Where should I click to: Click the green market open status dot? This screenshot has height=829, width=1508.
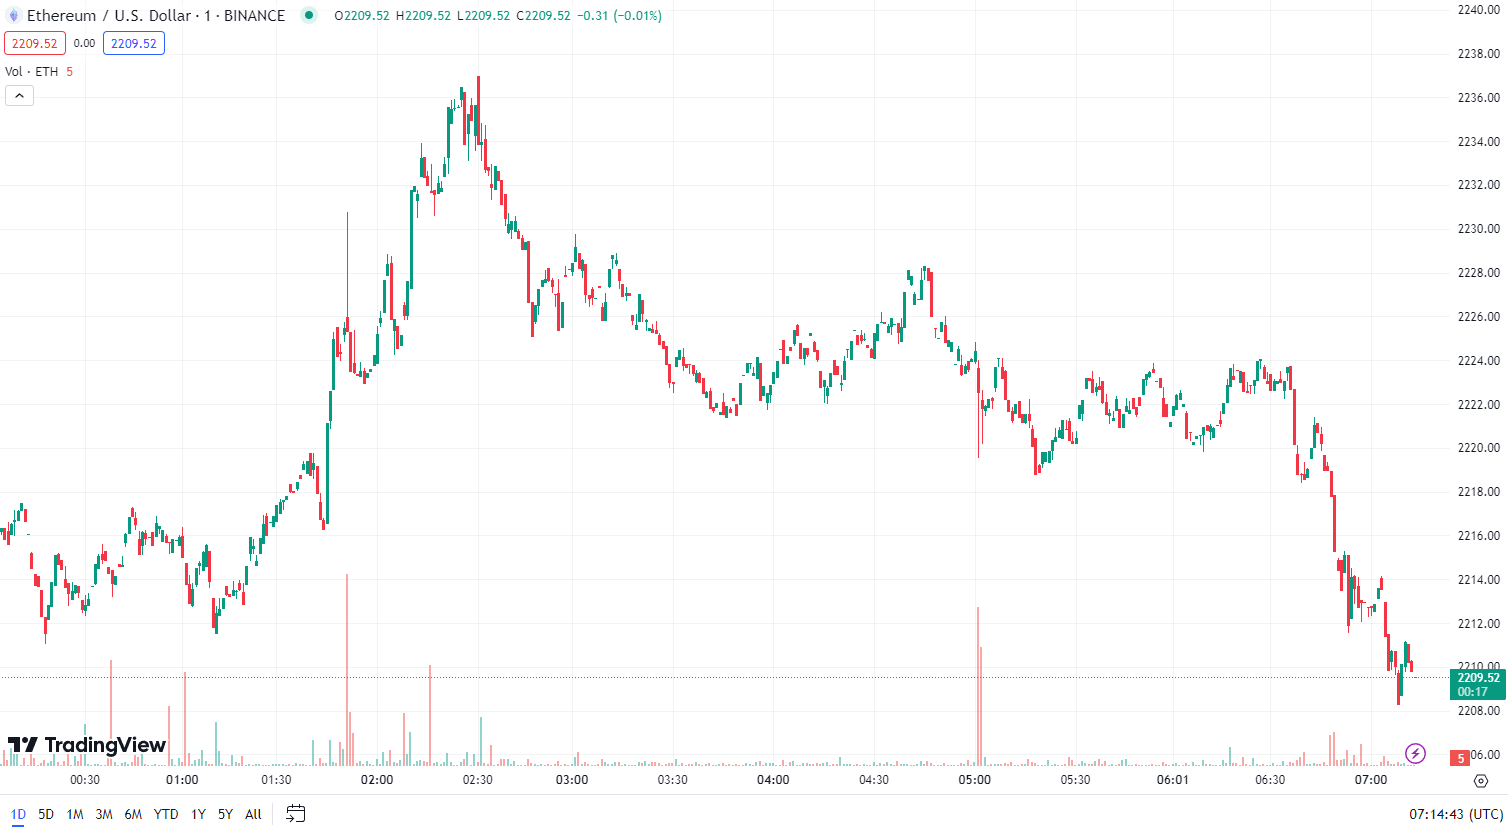tap(309, 15)
